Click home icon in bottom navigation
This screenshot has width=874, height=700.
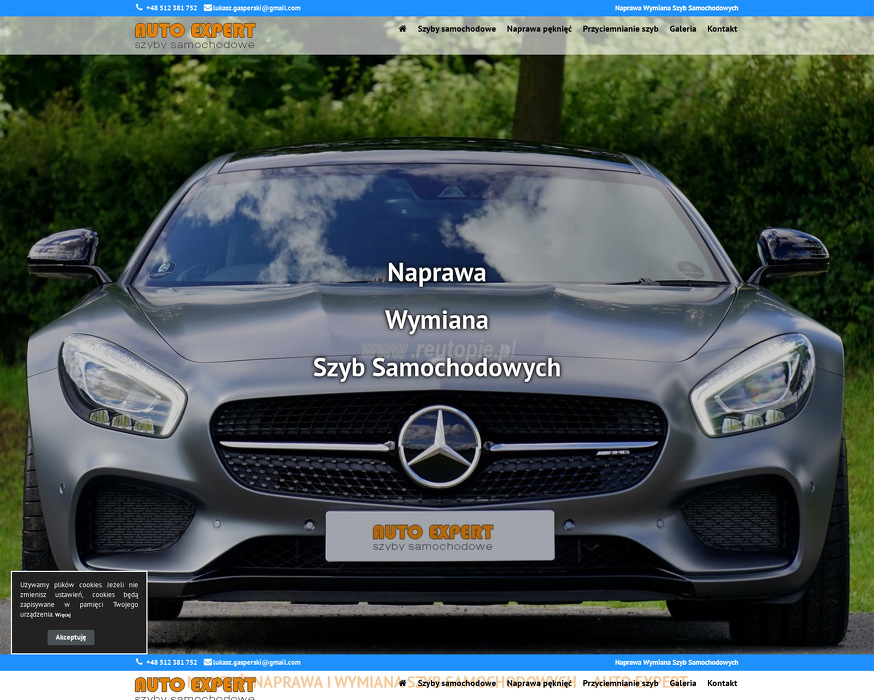[402, 683]
